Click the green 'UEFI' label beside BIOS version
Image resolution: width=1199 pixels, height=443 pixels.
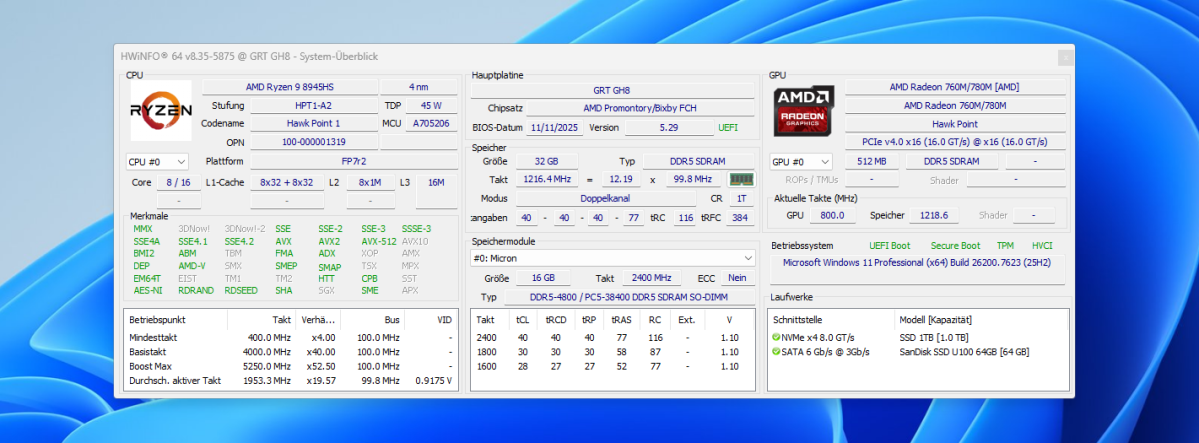[x=728, y=127]
